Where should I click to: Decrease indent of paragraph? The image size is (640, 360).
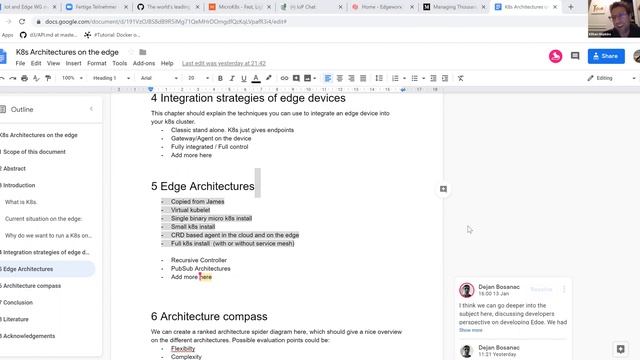tap(433, 78)
